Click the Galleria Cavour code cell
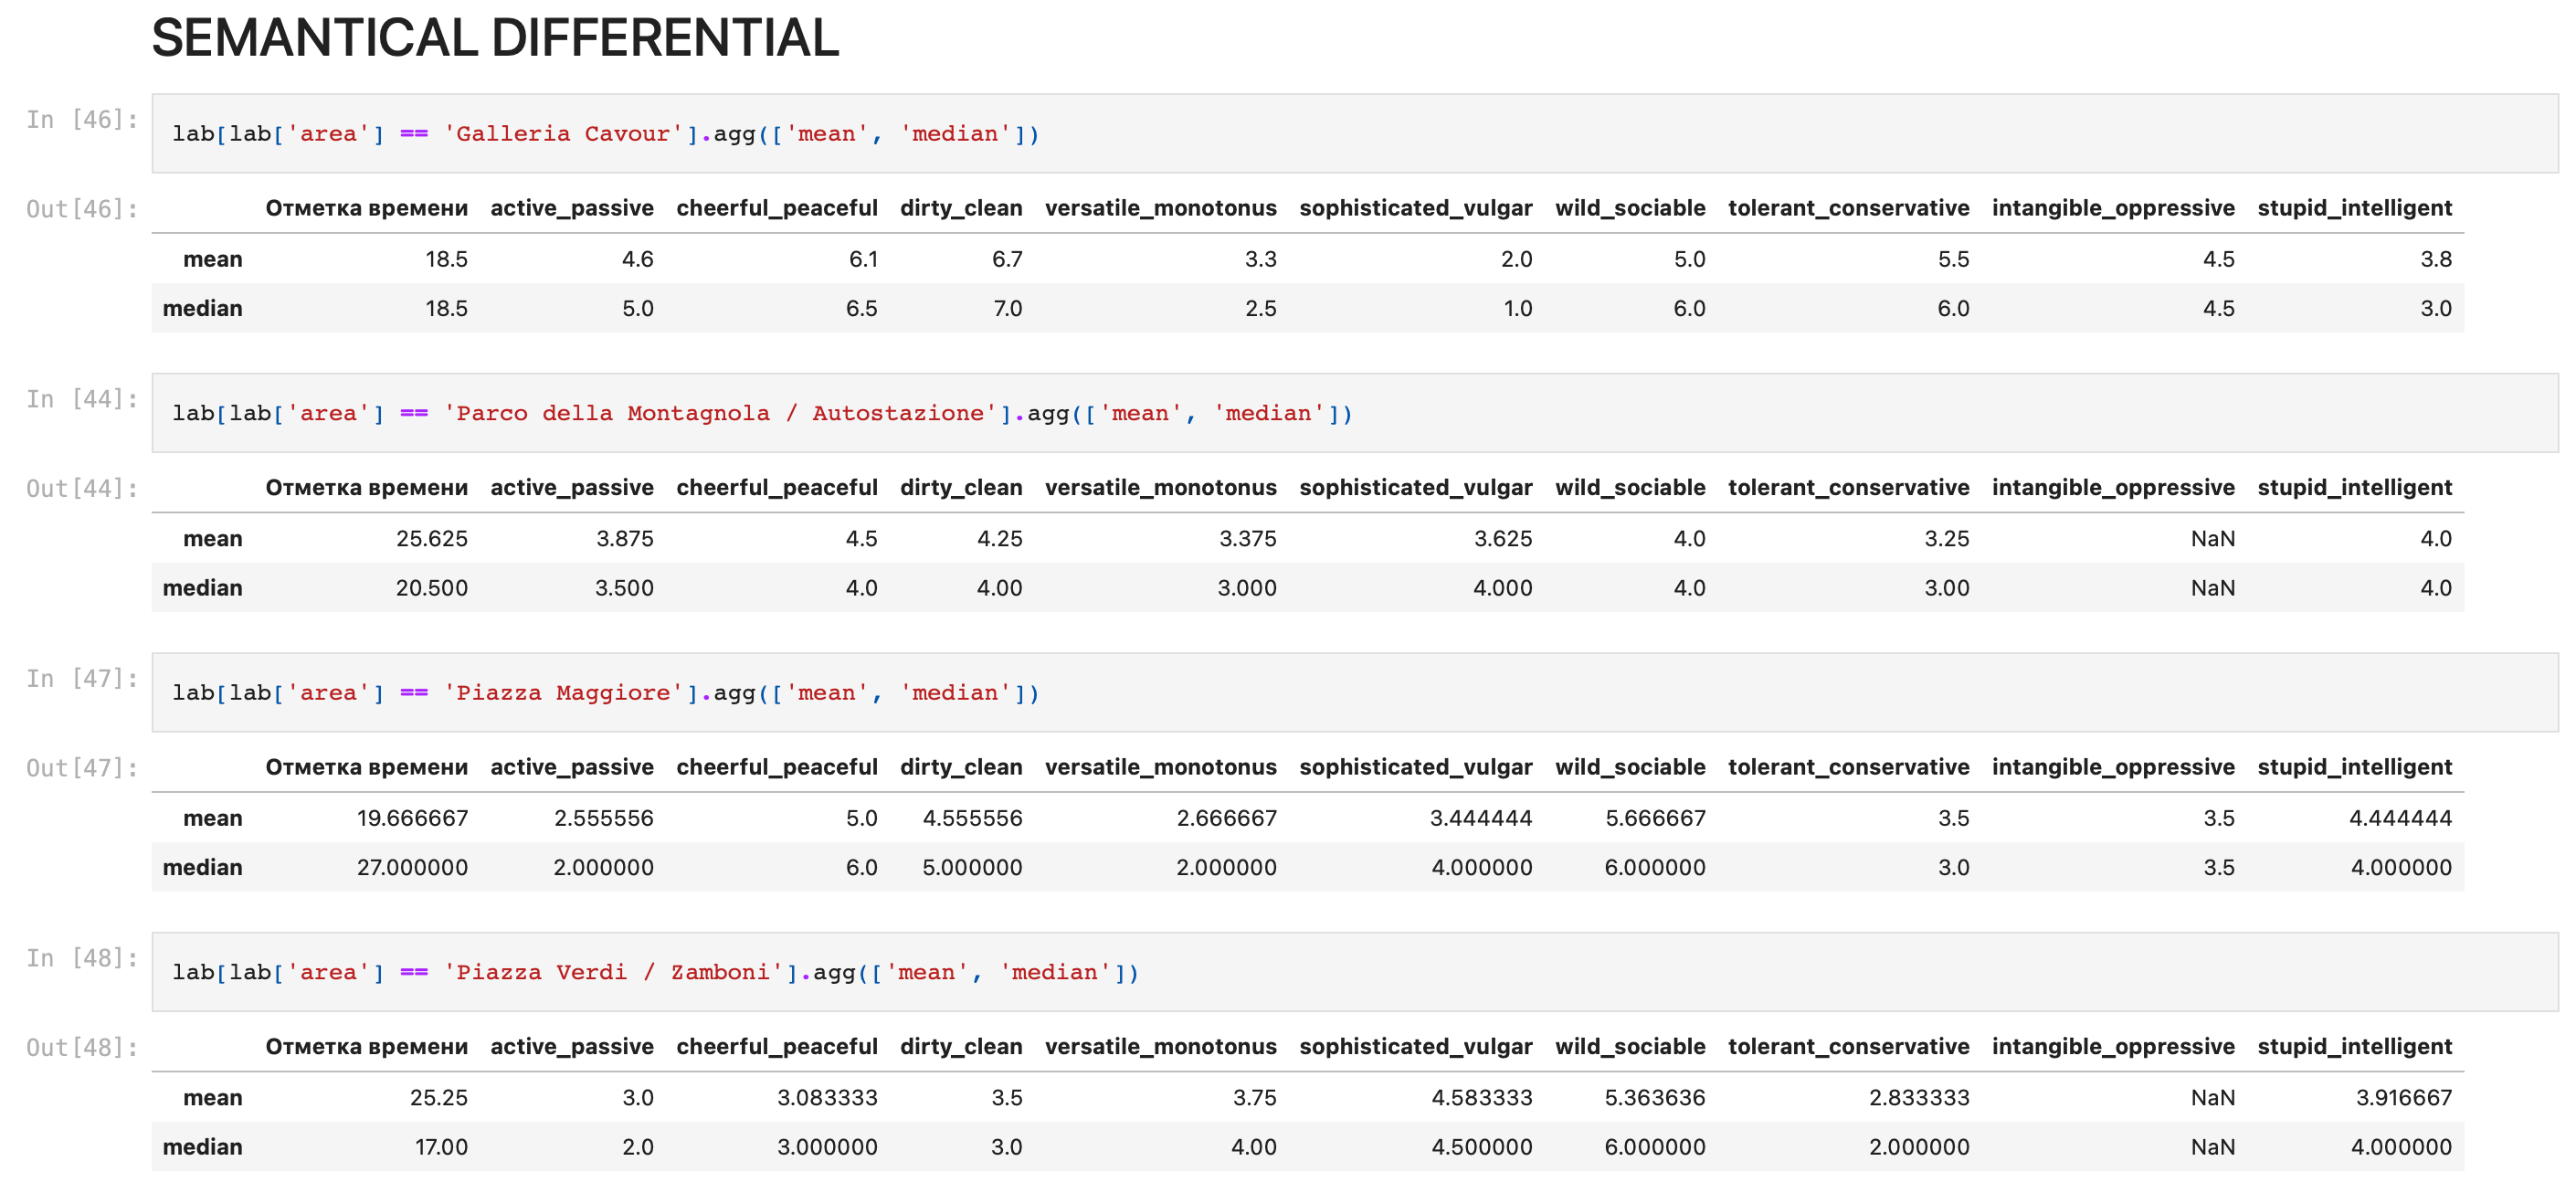The width and height of the screenshot is (2576, 1193). click(1354, 134)
